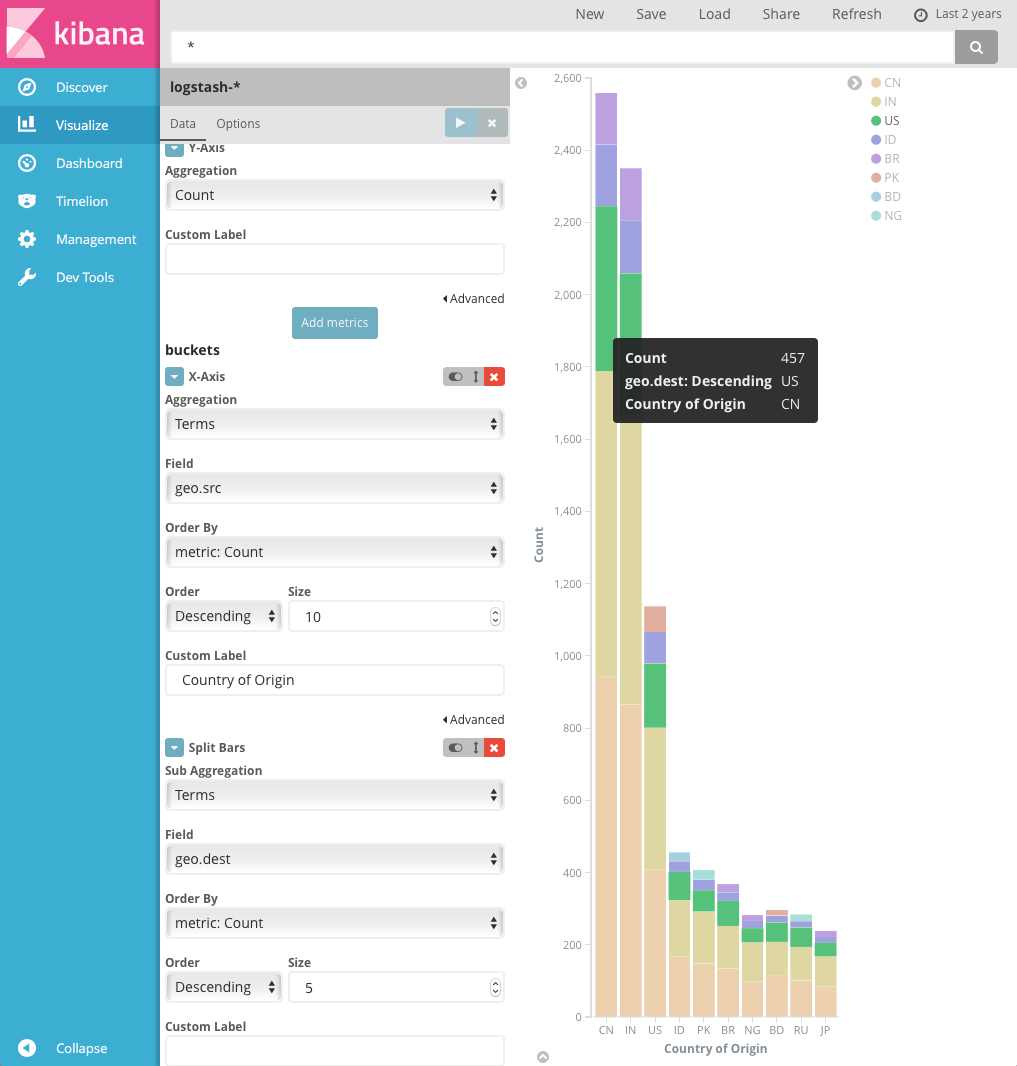Screen dimensions: 1017x1066
Task: Click Share in the top menu
Action: click(780, 14)
